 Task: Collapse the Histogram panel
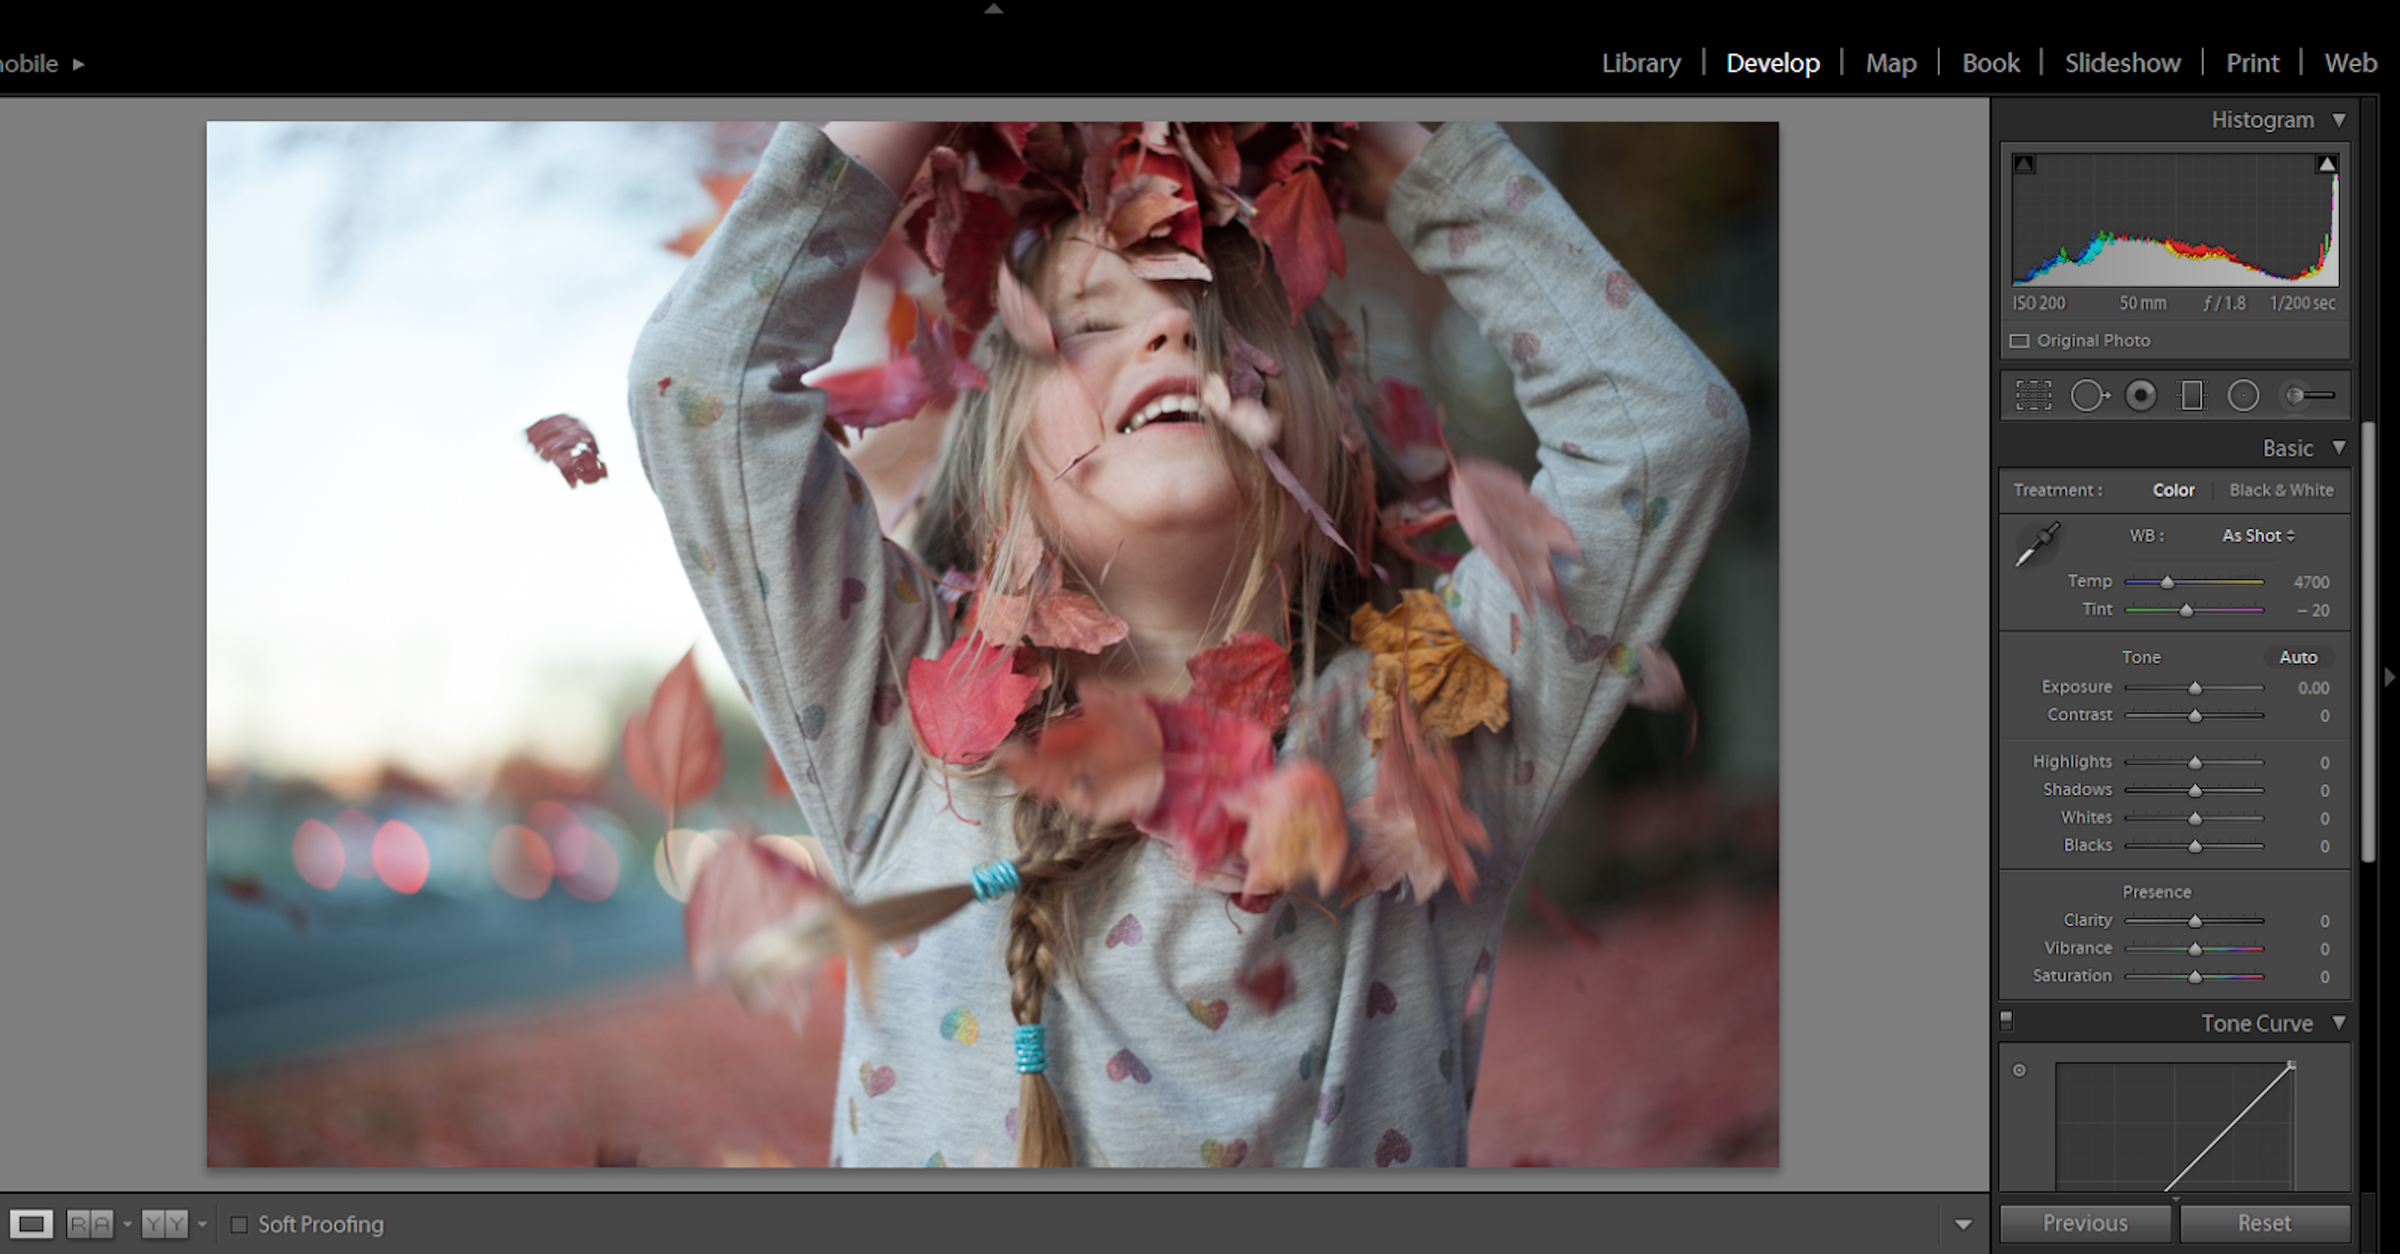click(x=2339, y=120)
